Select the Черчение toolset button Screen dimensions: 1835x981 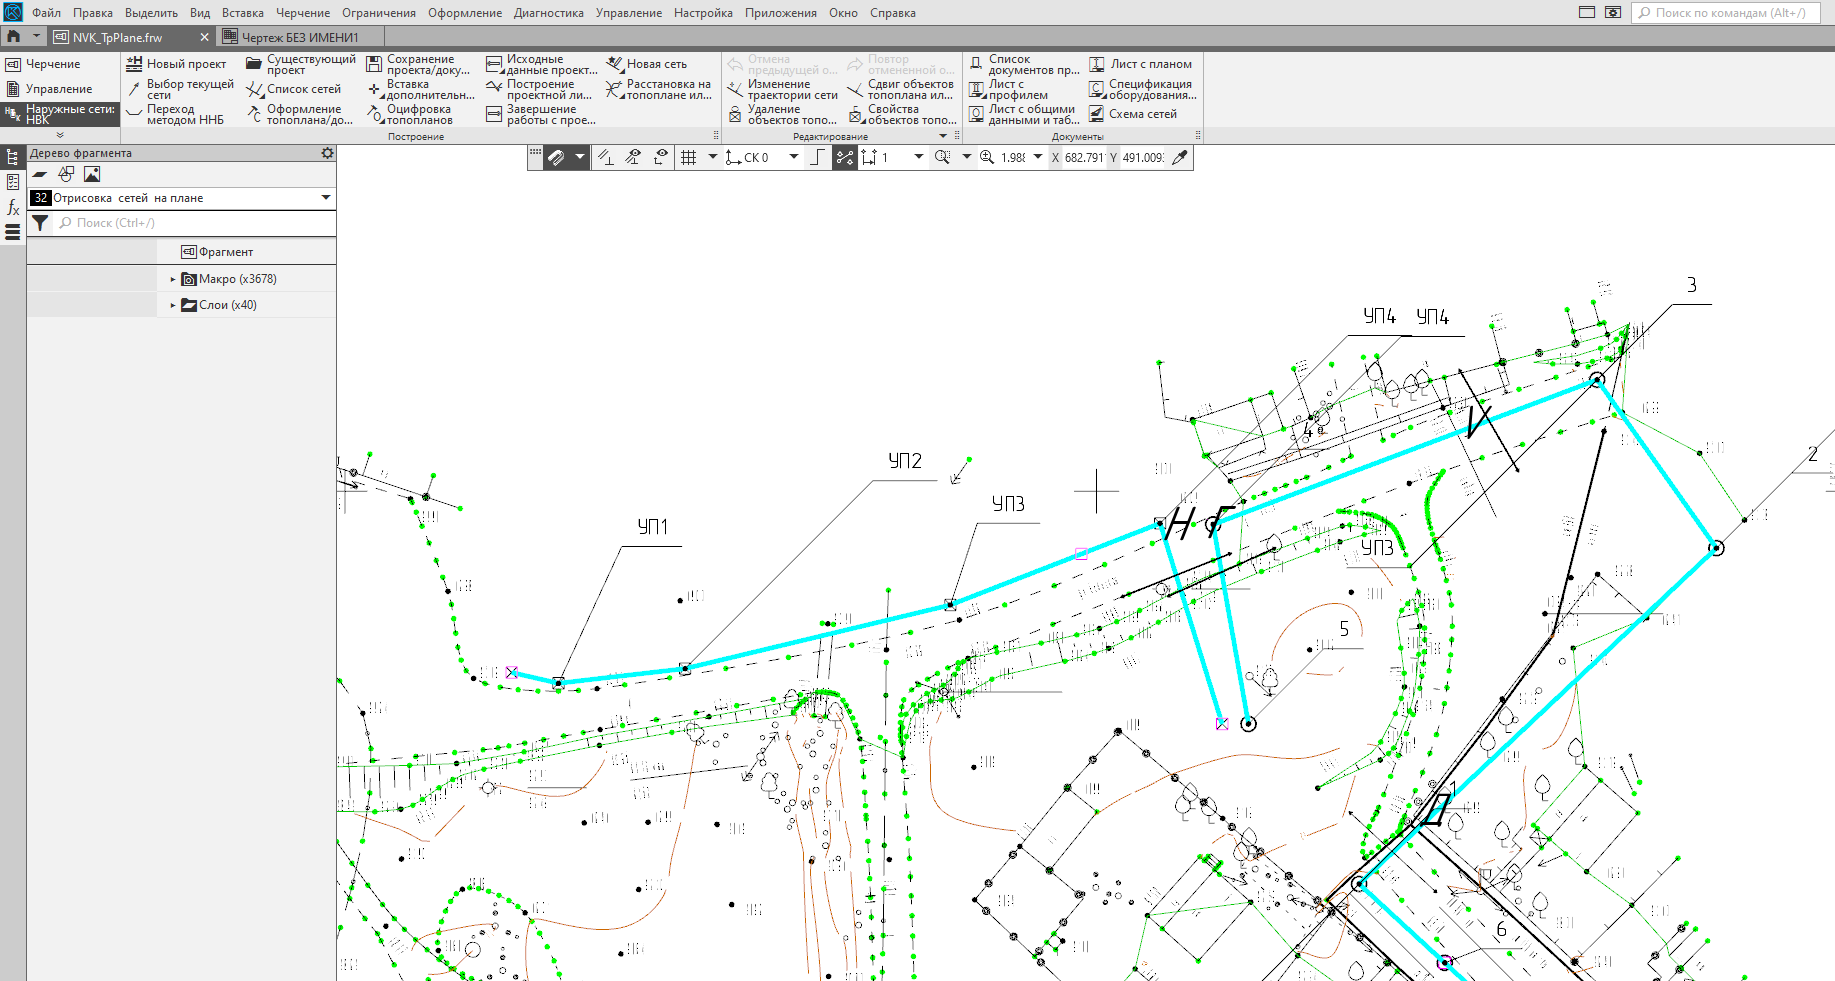tap(52, 64)
